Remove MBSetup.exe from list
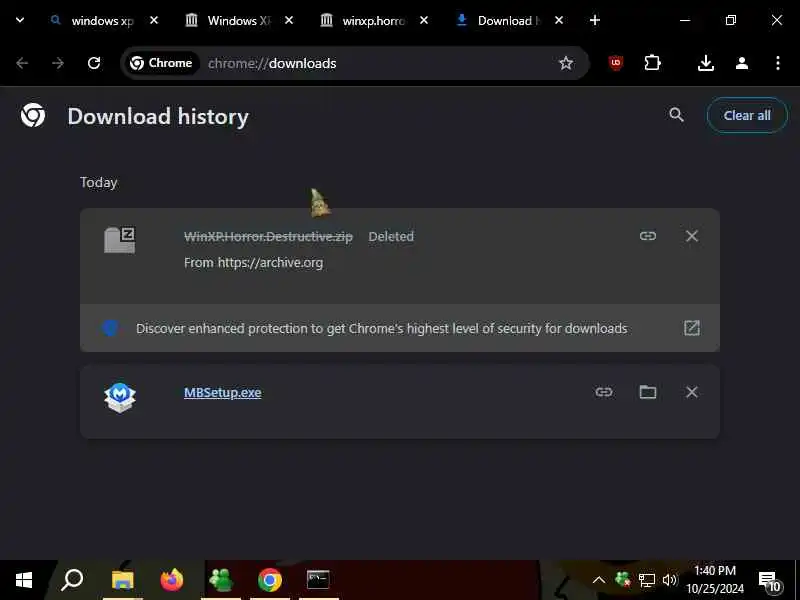This screenshot has height=600, width=800. 692,392
